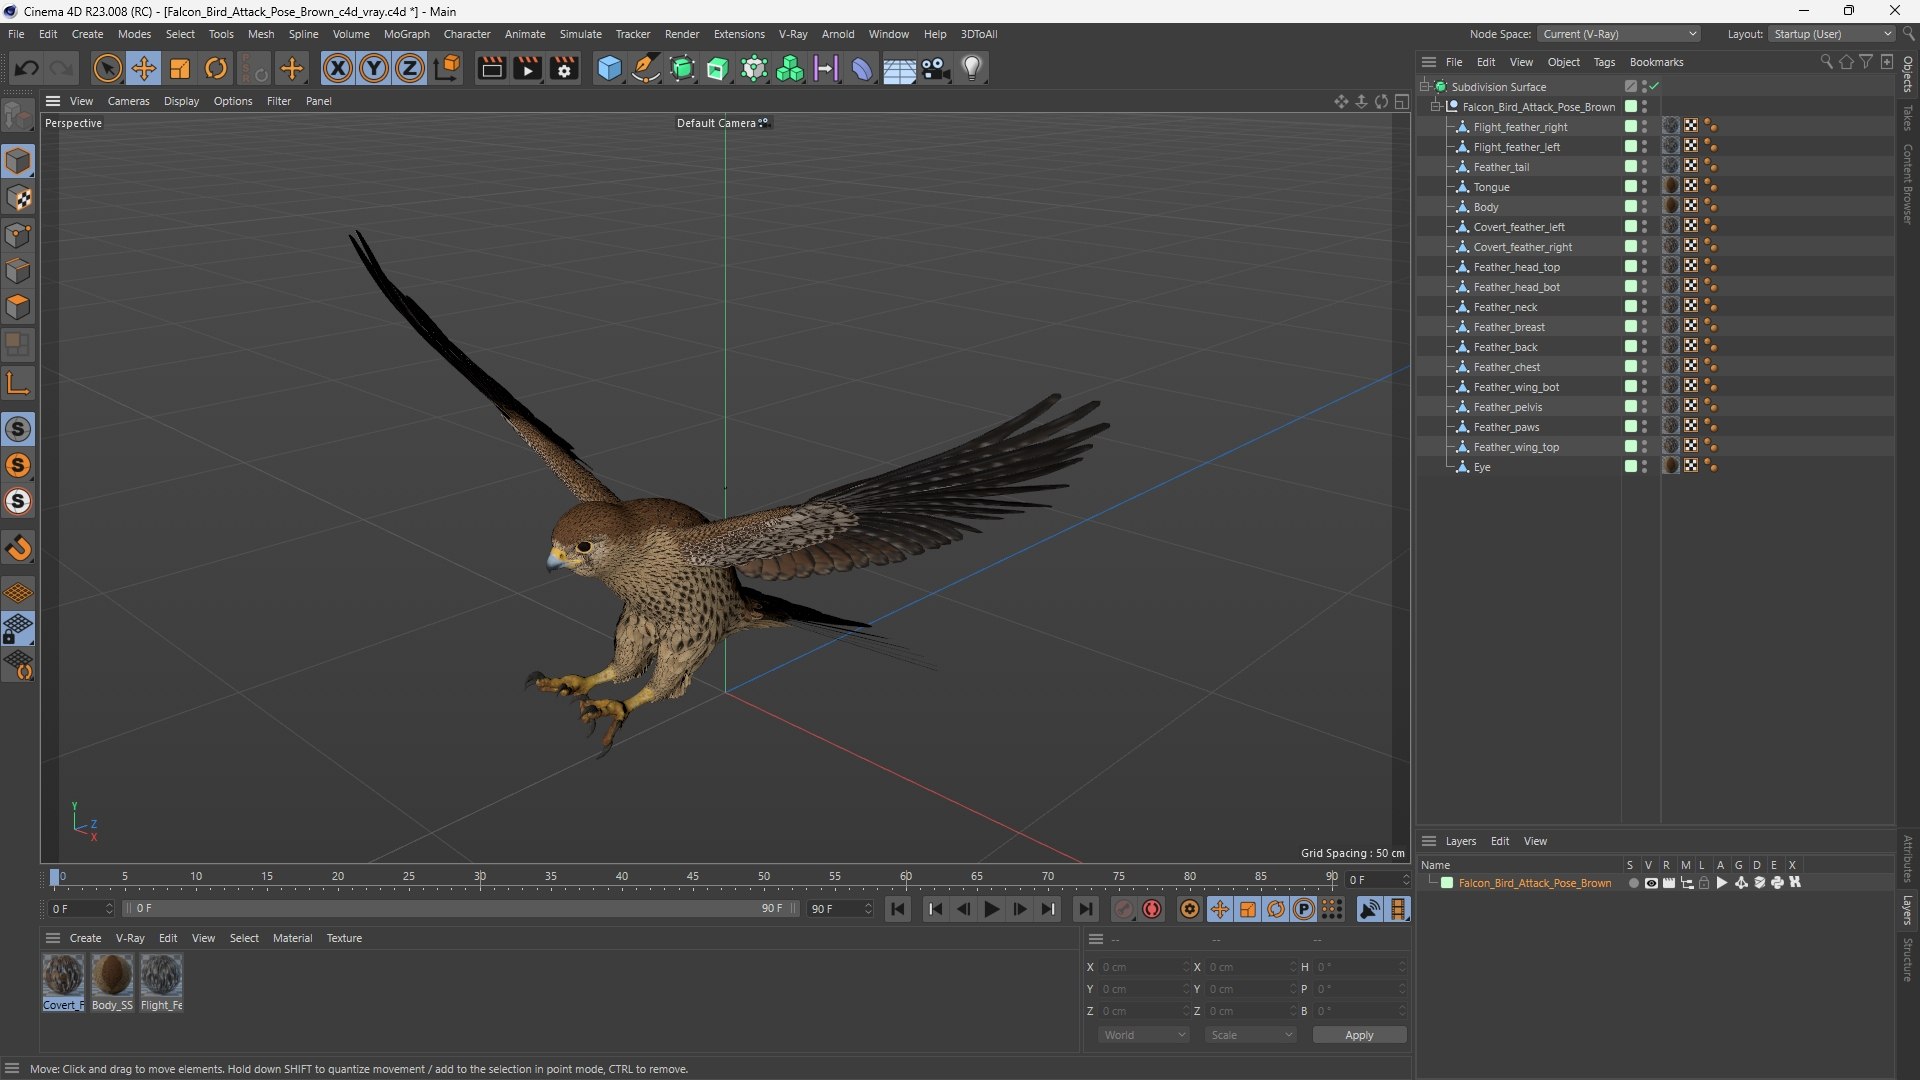The width and height of the screenshot is (1920, 1080).
Task: Open viewport Cameras menu
Action: click(x=128, y=101)
